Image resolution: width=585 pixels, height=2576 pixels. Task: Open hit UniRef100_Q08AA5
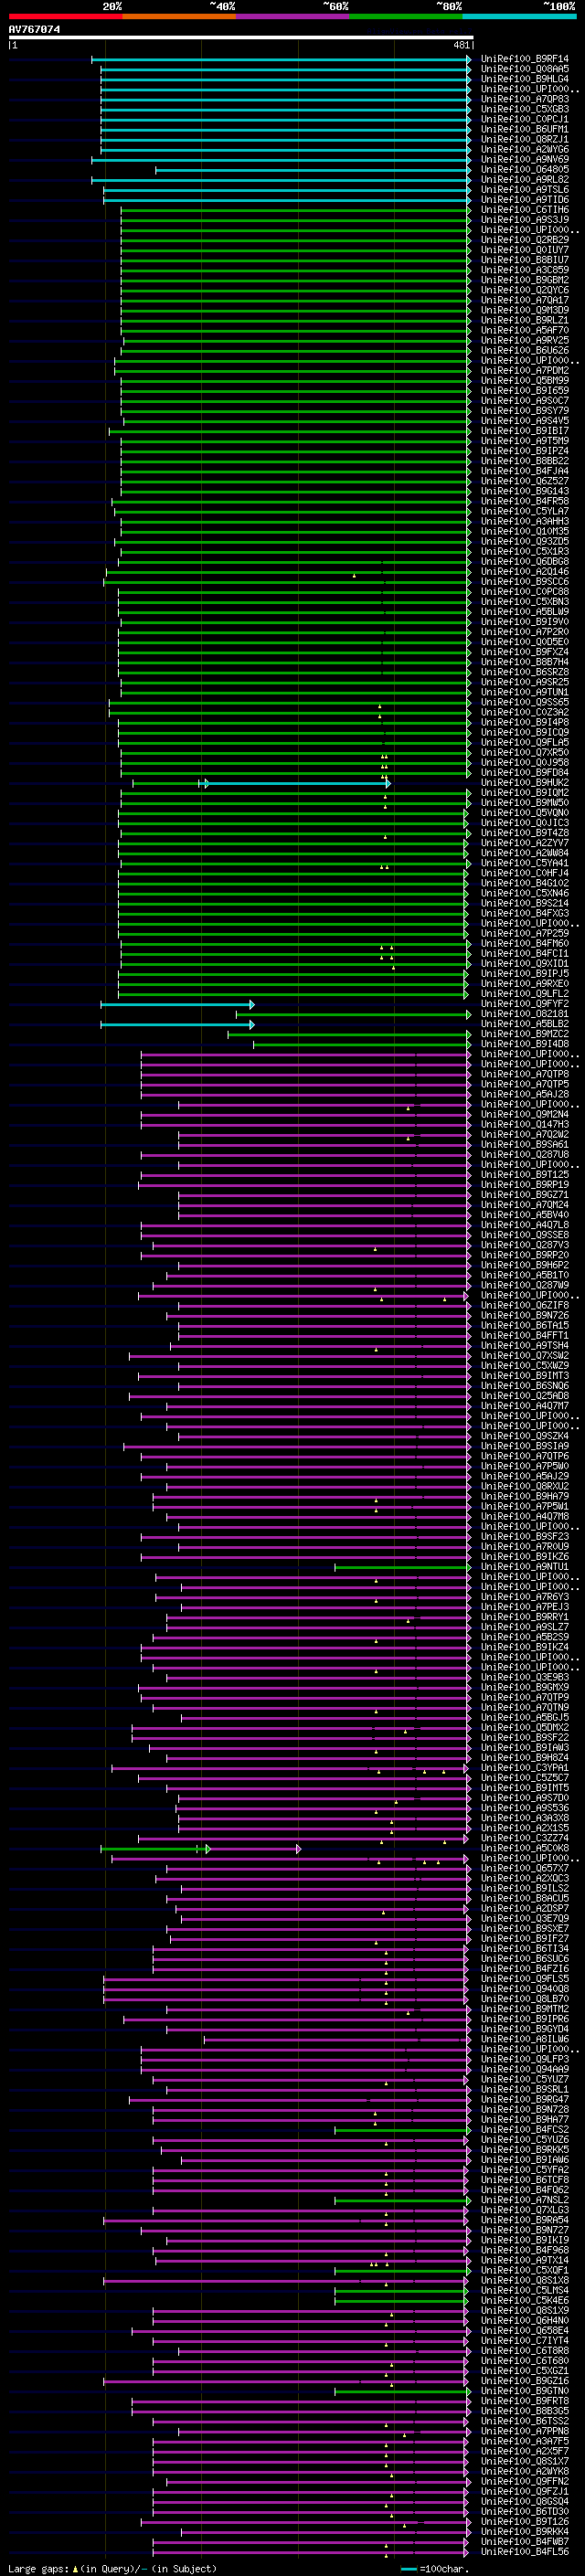coord(525,69)
